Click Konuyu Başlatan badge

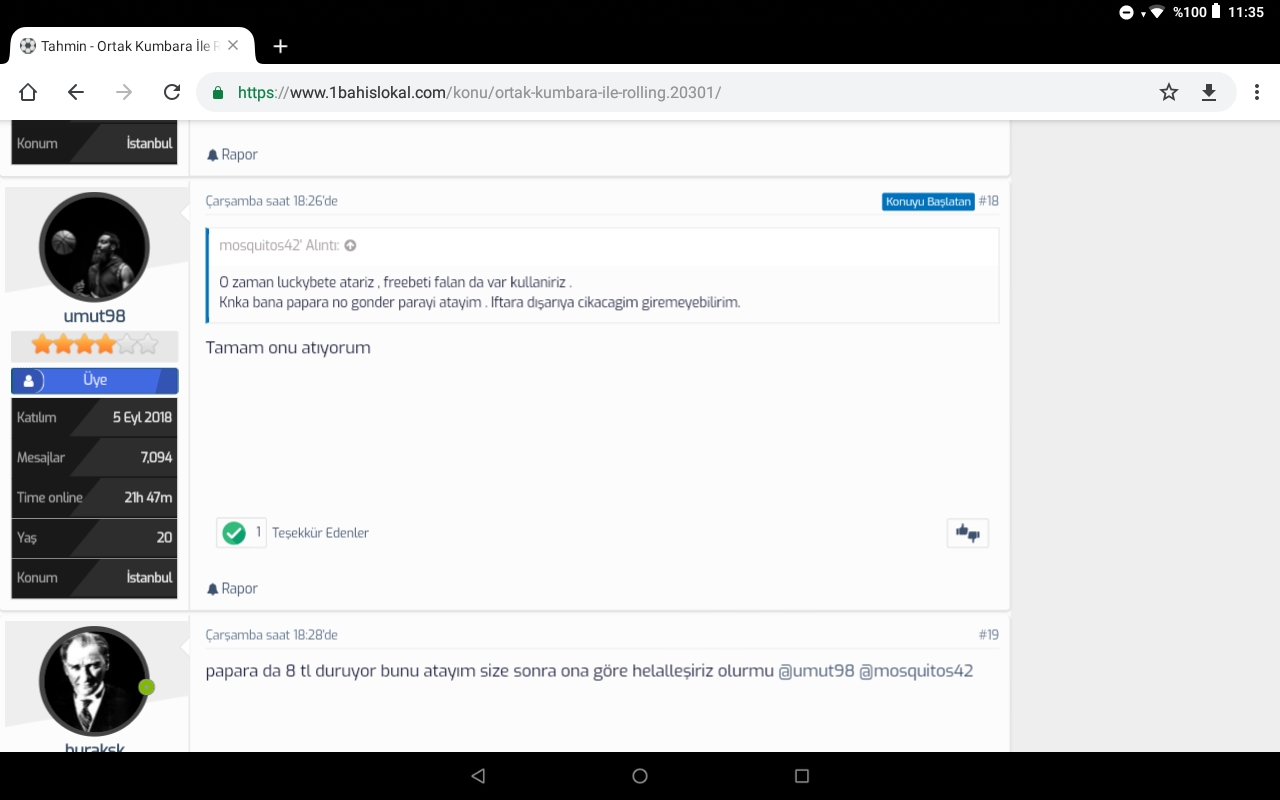928,201
